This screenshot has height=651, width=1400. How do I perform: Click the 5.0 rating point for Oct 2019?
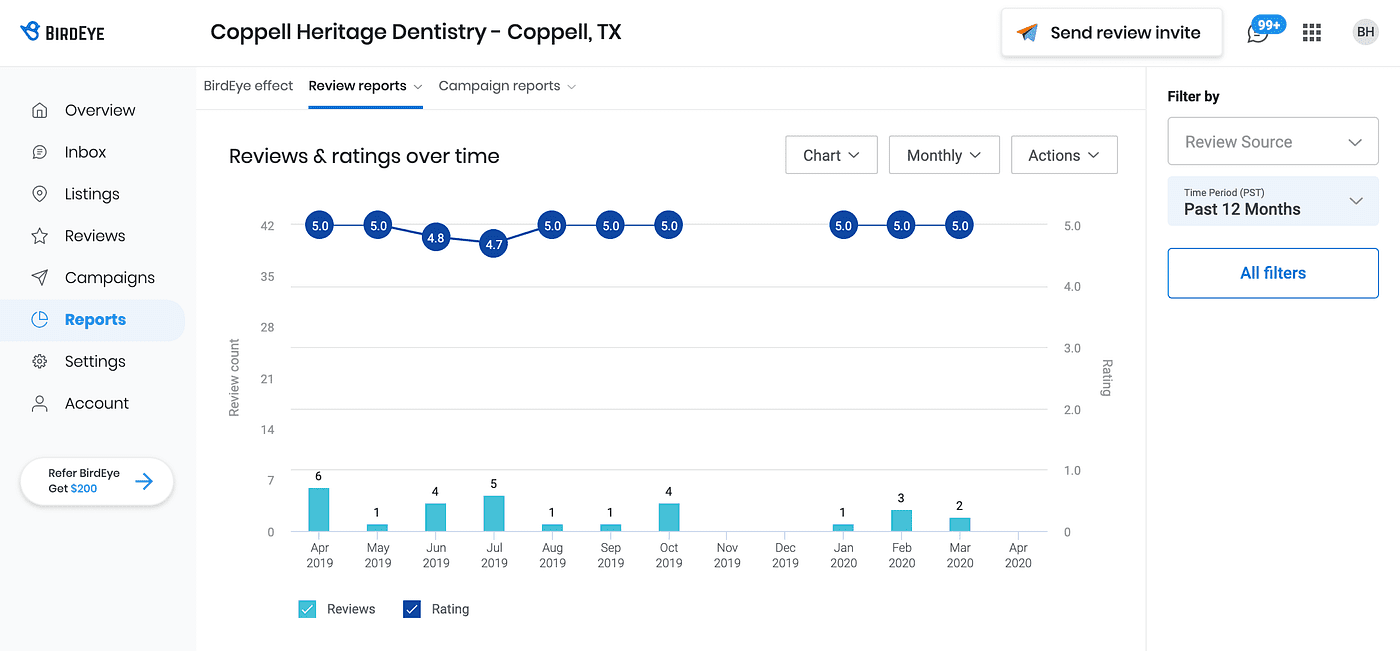click(x=669, y=226)
